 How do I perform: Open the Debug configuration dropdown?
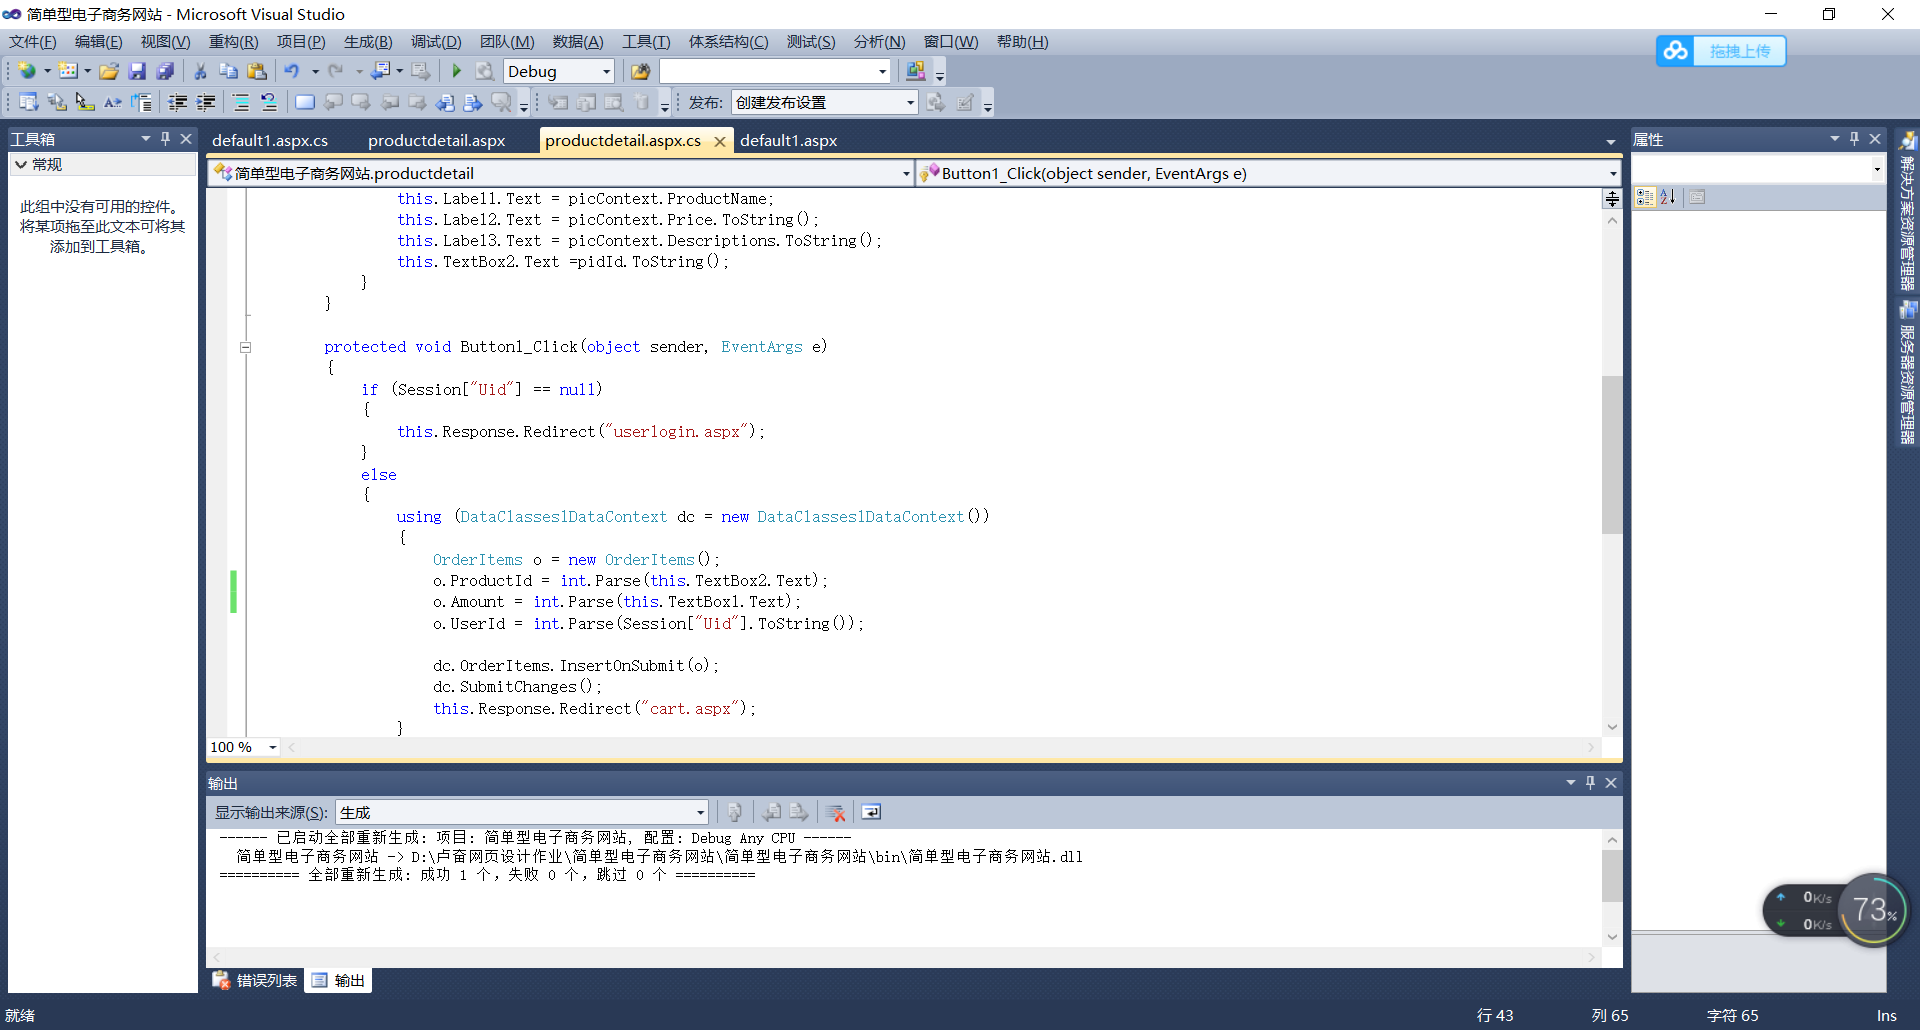tap(606, 71)
